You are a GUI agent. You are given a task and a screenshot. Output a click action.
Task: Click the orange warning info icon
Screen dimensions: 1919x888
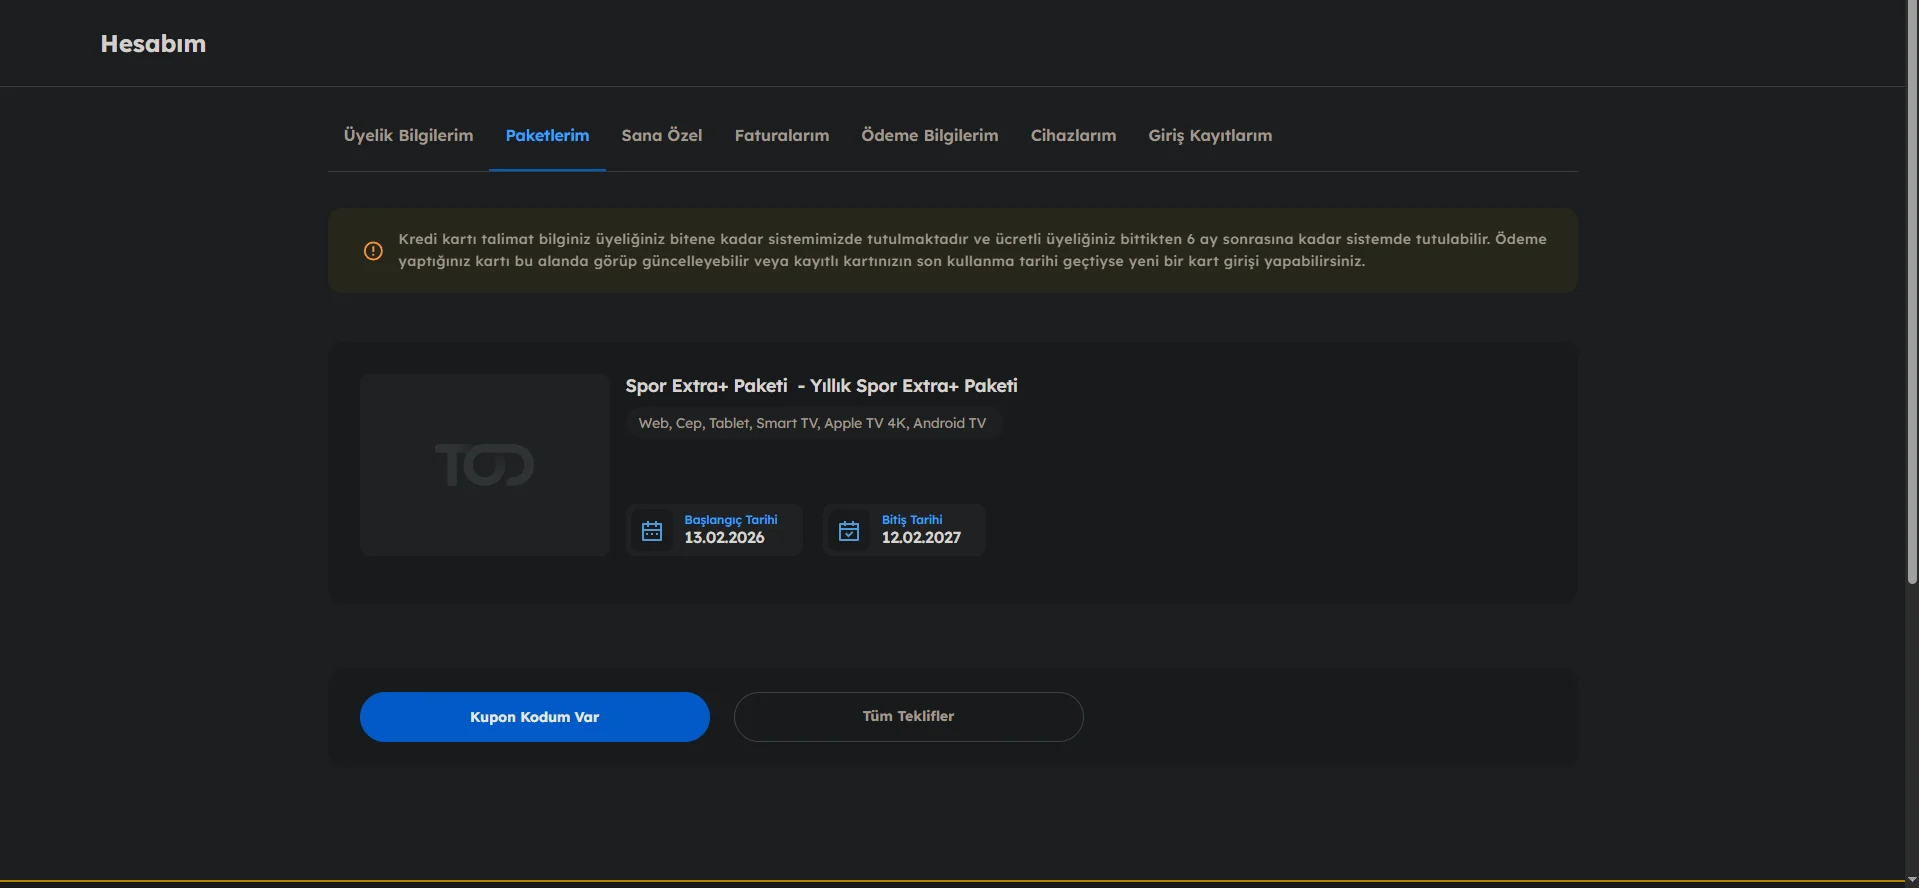[x=373, y=251]
